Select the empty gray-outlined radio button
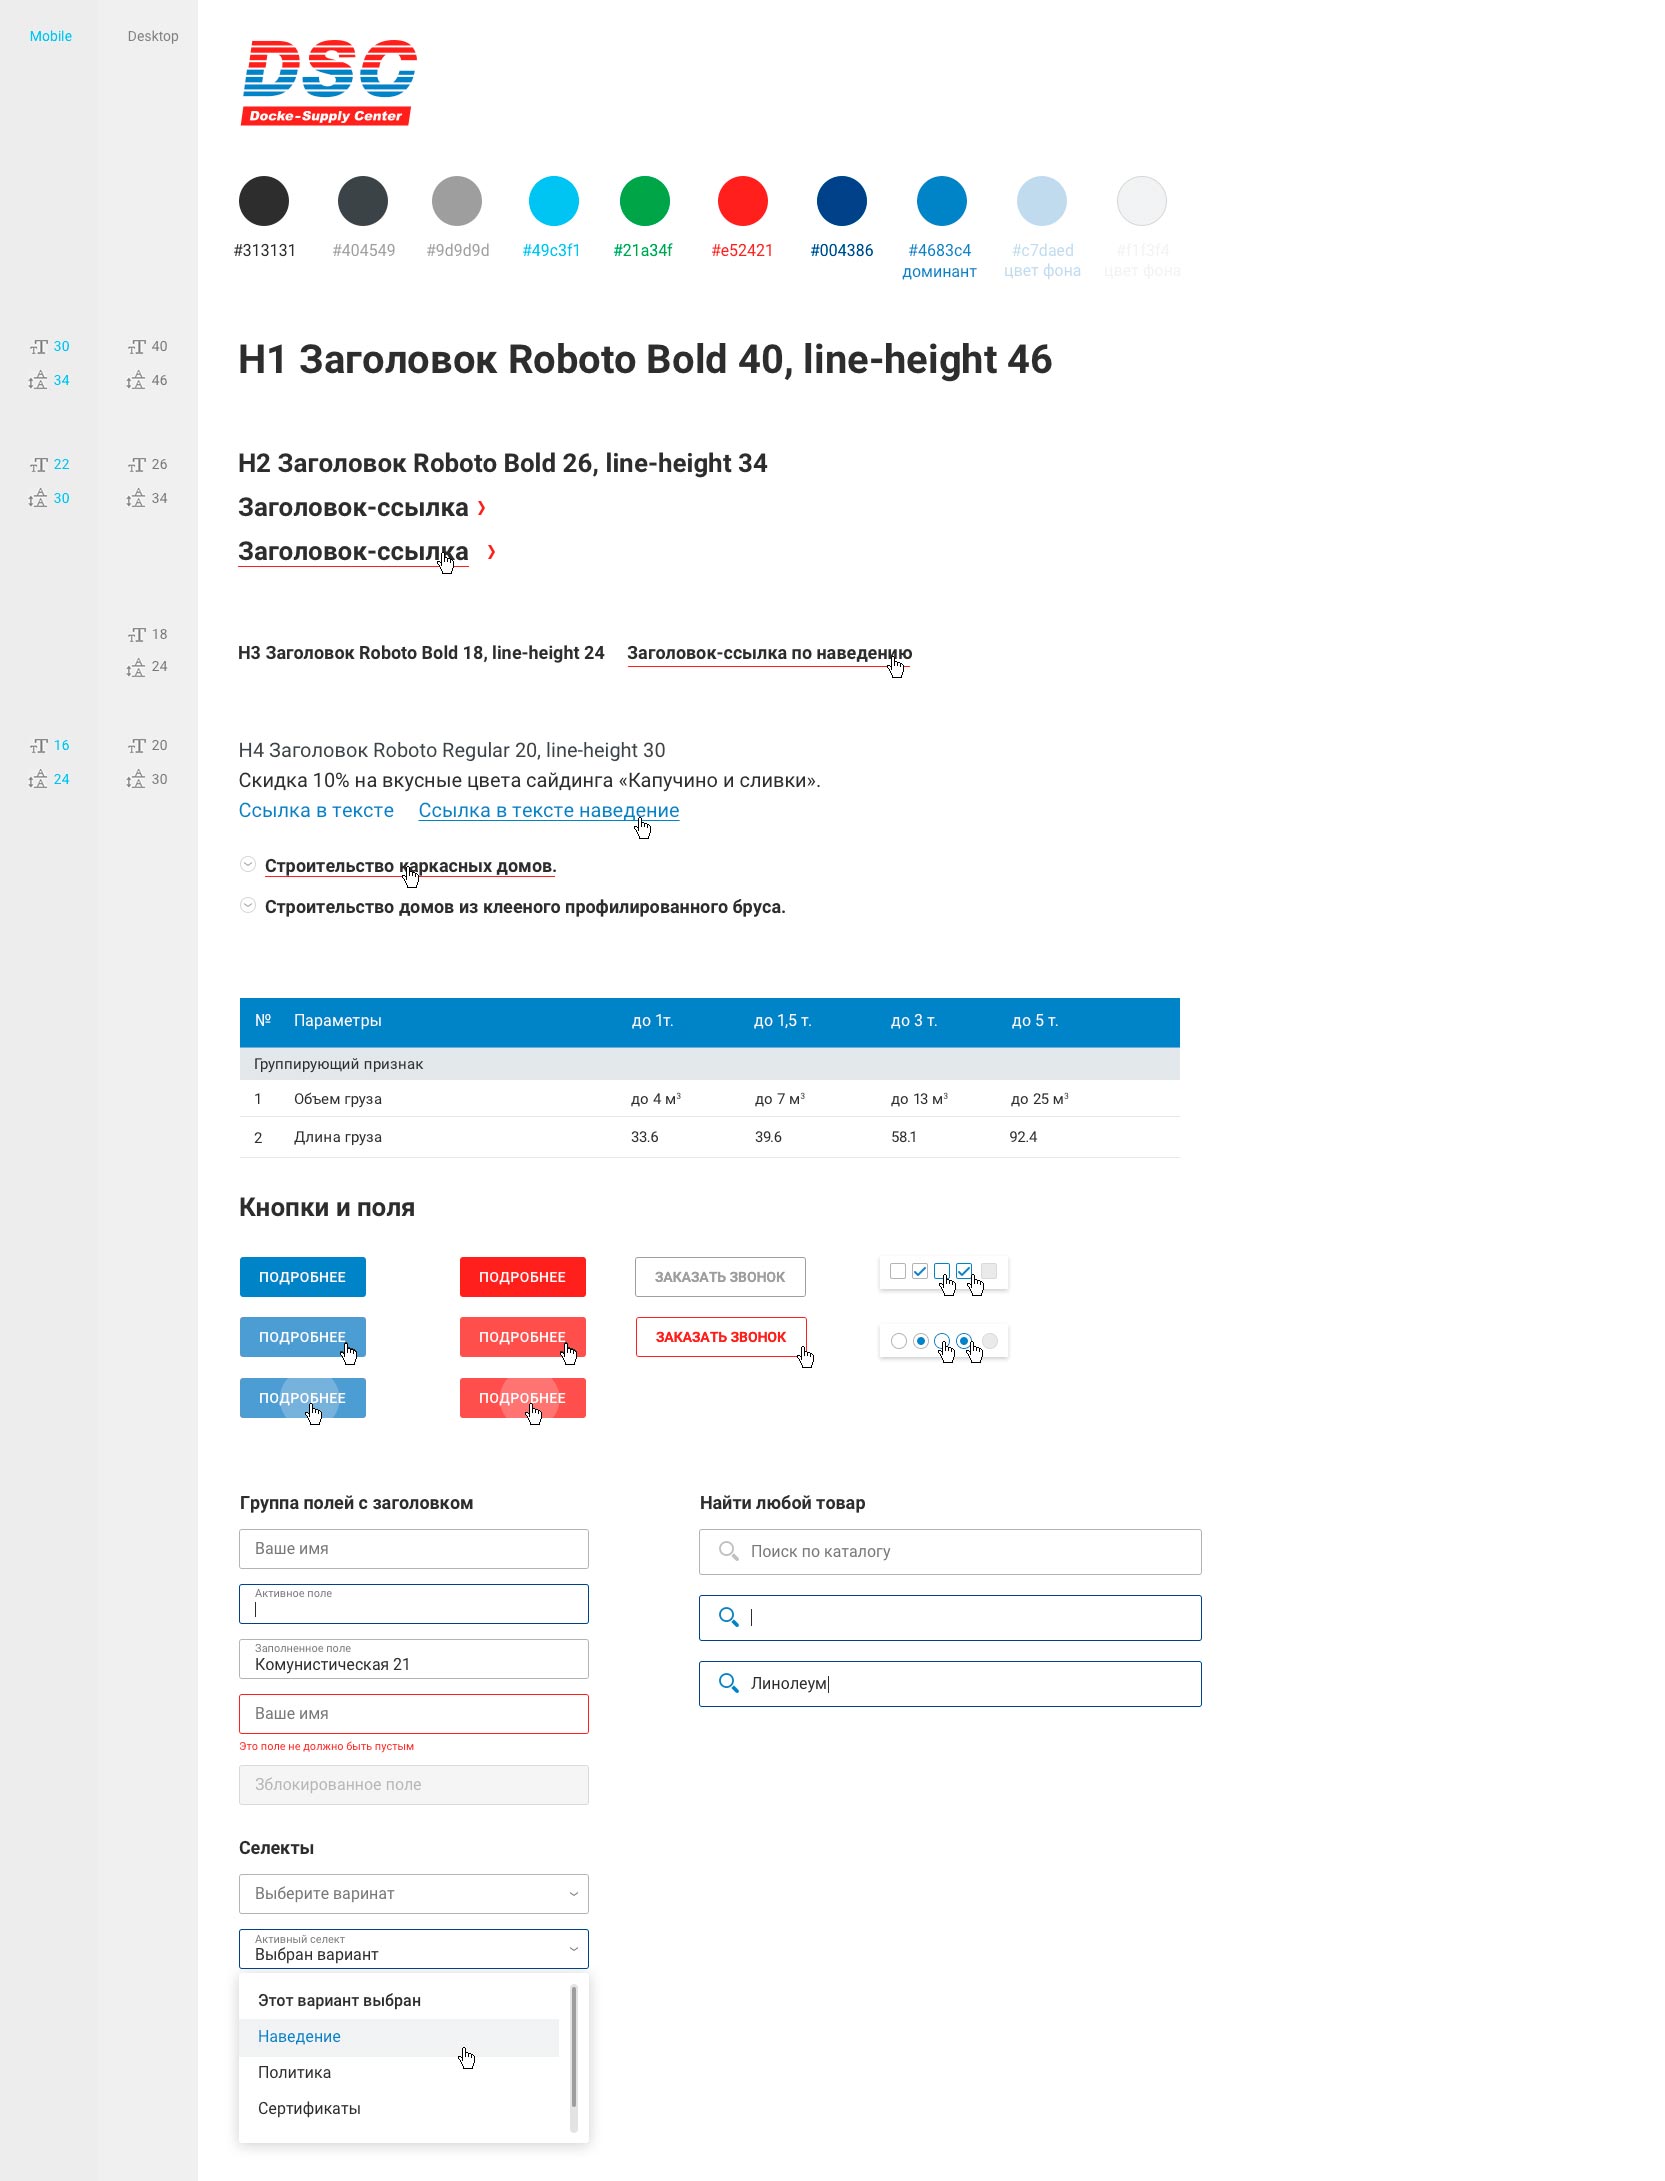The image size is (1665, 2181). [x=899, y=1341]
